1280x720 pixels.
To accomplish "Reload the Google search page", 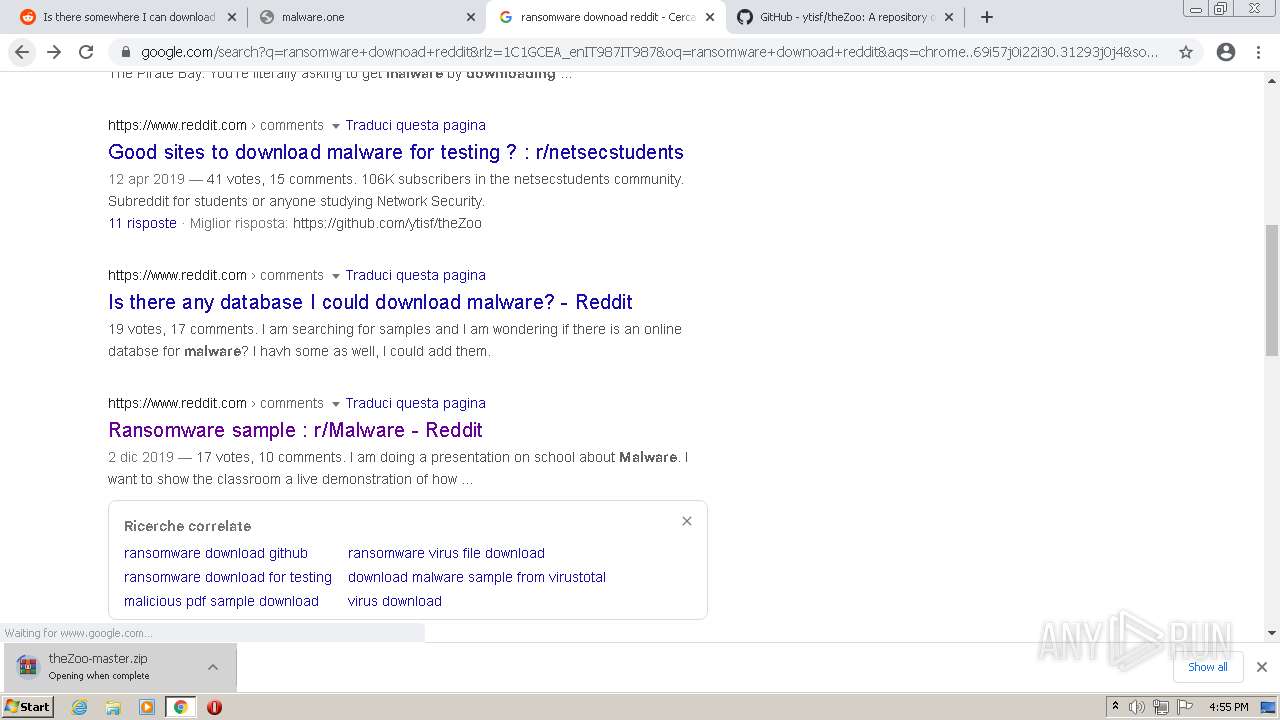I will (86, 52).
